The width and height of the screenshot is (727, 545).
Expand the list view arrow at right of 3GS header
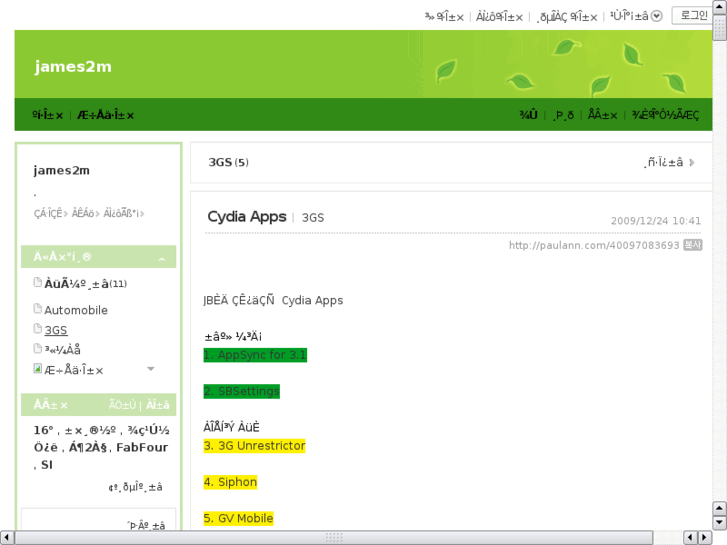[x=692, y=162]
